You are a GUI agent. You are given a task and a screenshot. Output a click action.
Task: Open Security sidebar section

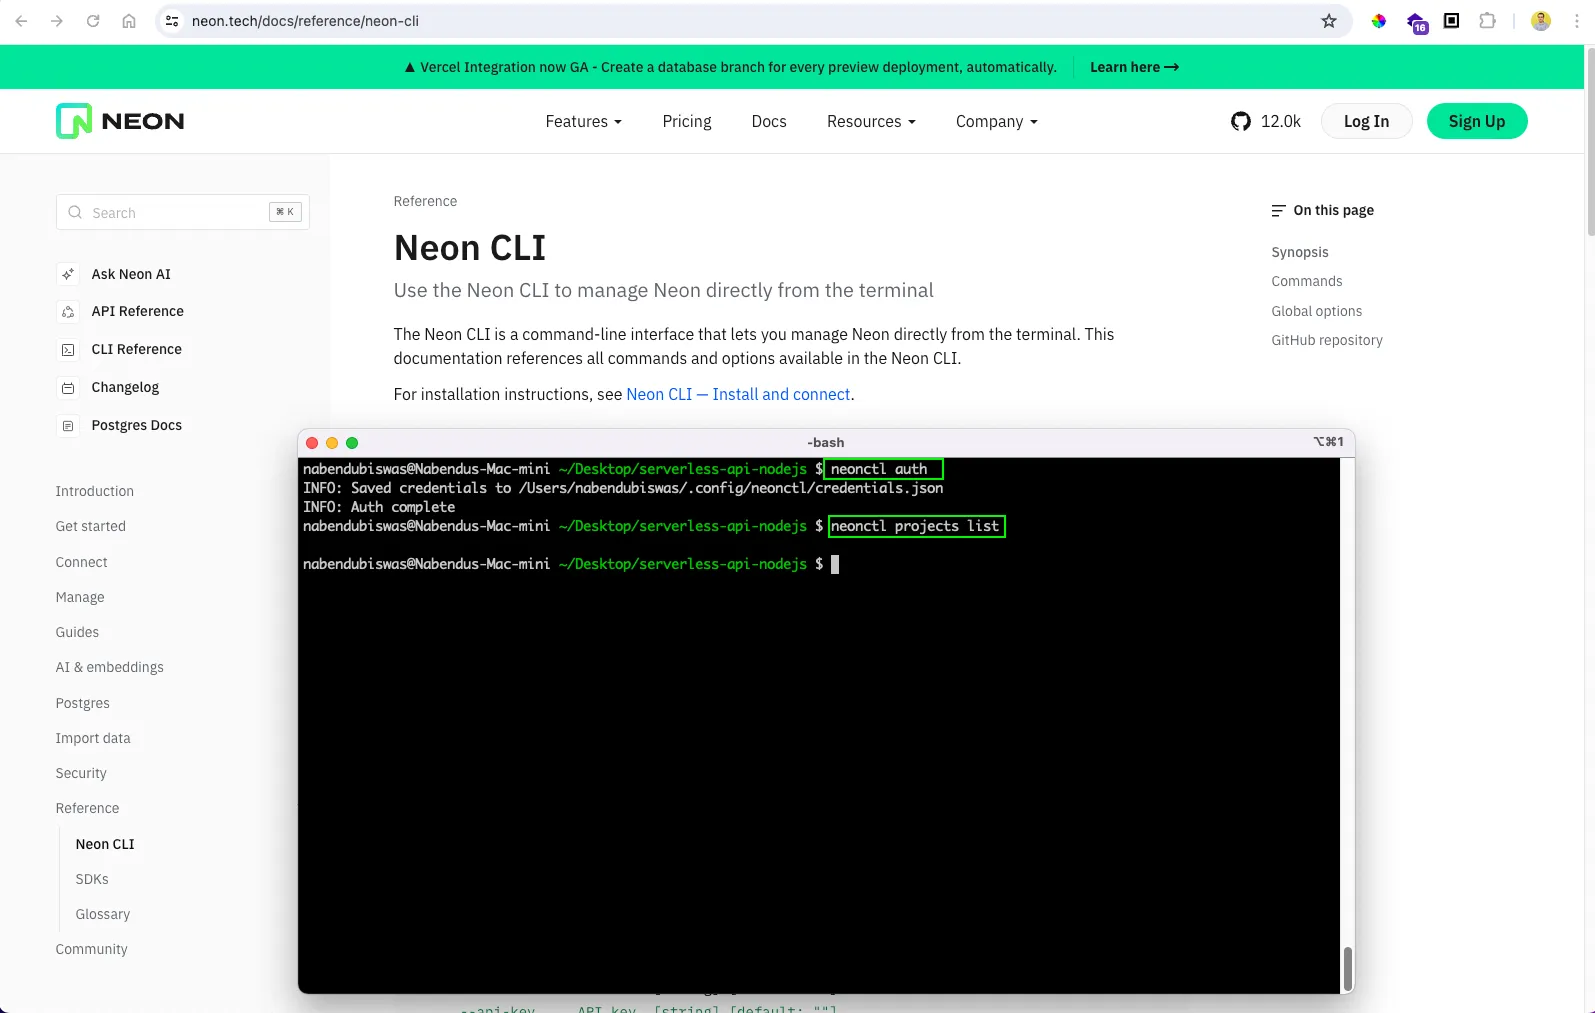click(x=81, y=773)
